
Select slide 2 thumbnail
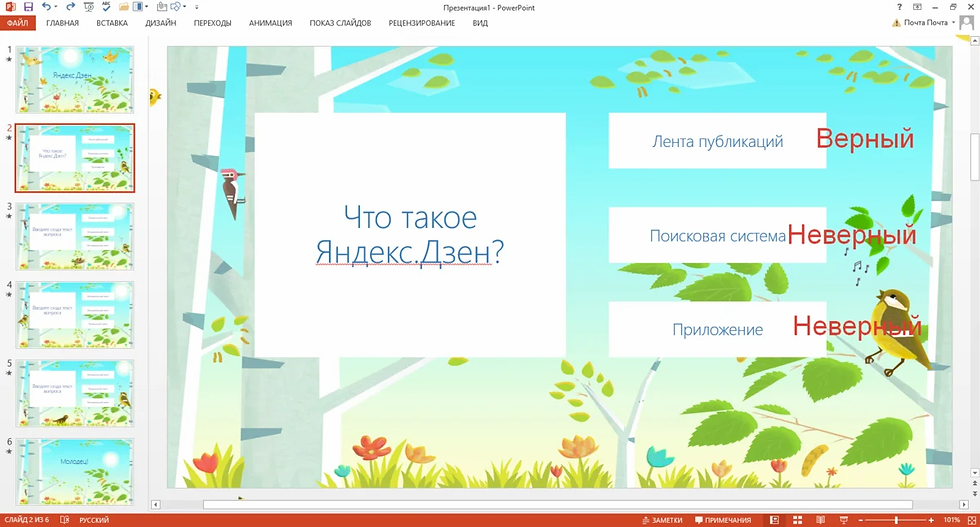[74, 158]
